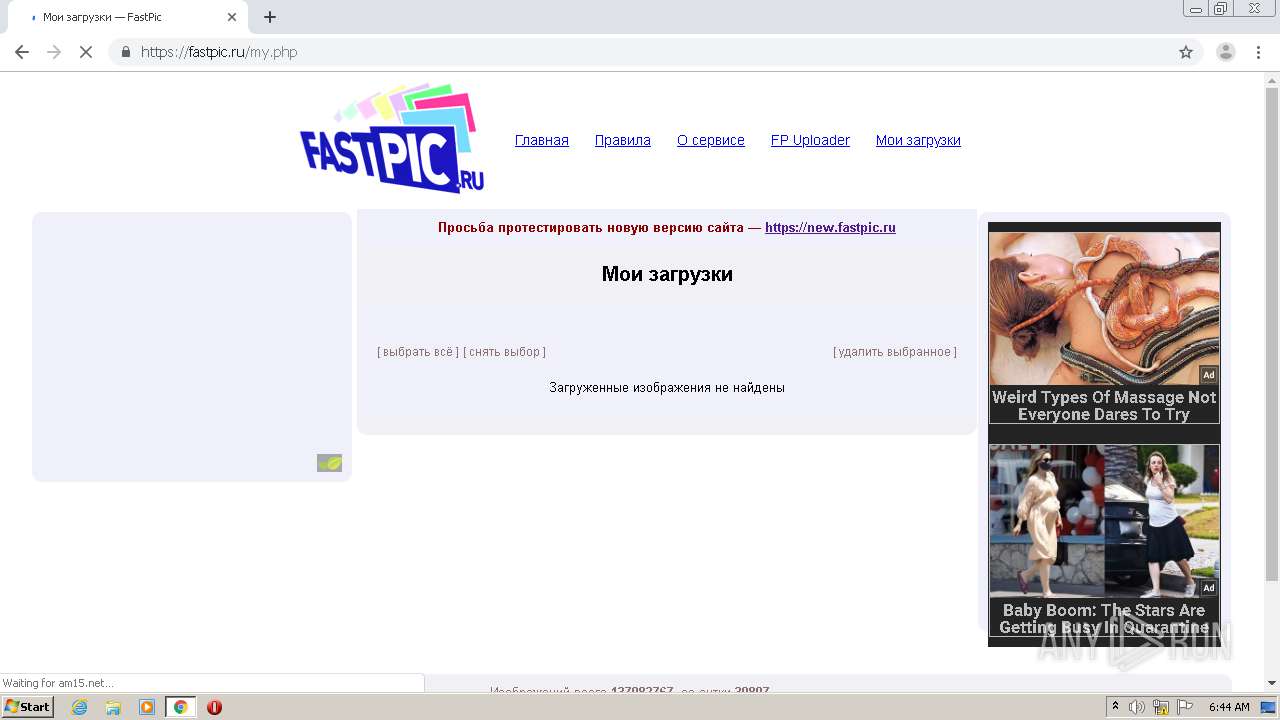The height and width of the screenshot is (720, 1280).
Task: Click the Chrome taskbar icon
Action: (x=180, y=707)
